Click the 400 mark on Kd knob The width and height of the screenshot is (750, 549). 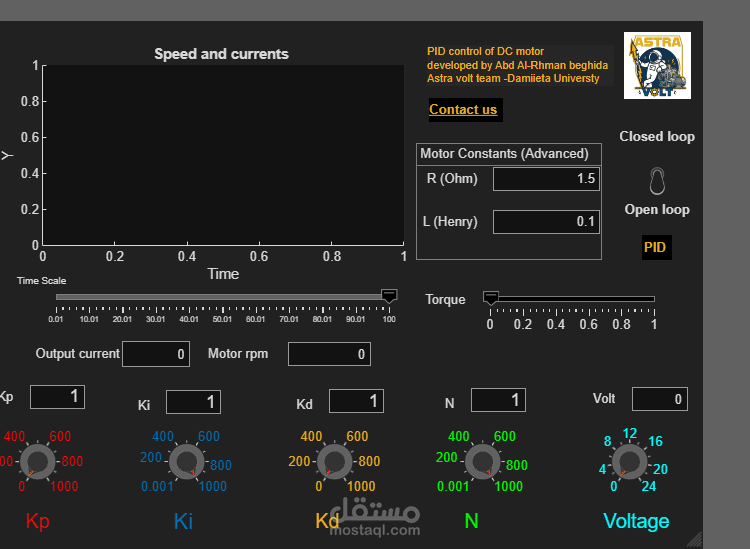tap(311, 436)
